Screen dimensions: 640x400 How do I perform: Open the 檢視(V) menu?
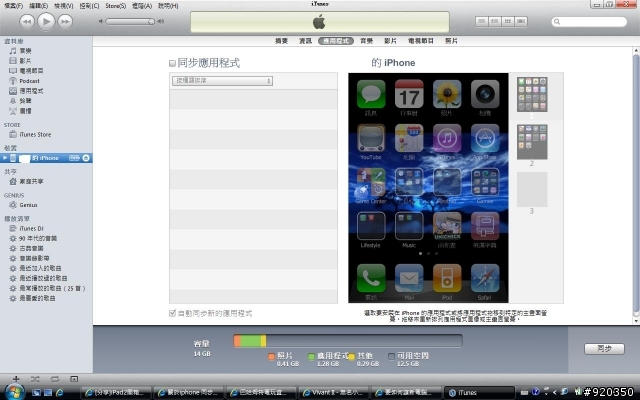pos(64,6)
